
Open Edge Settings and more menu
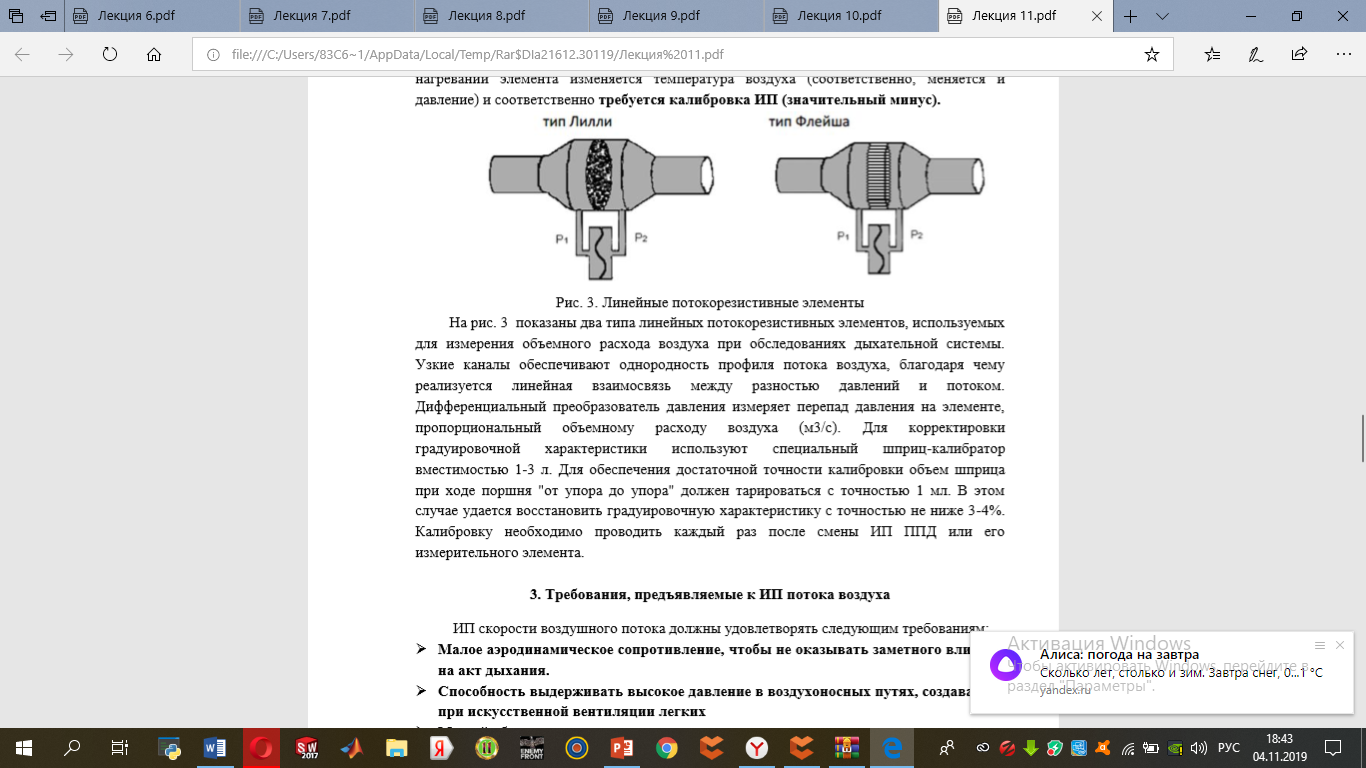click(x=1342, y=55)
